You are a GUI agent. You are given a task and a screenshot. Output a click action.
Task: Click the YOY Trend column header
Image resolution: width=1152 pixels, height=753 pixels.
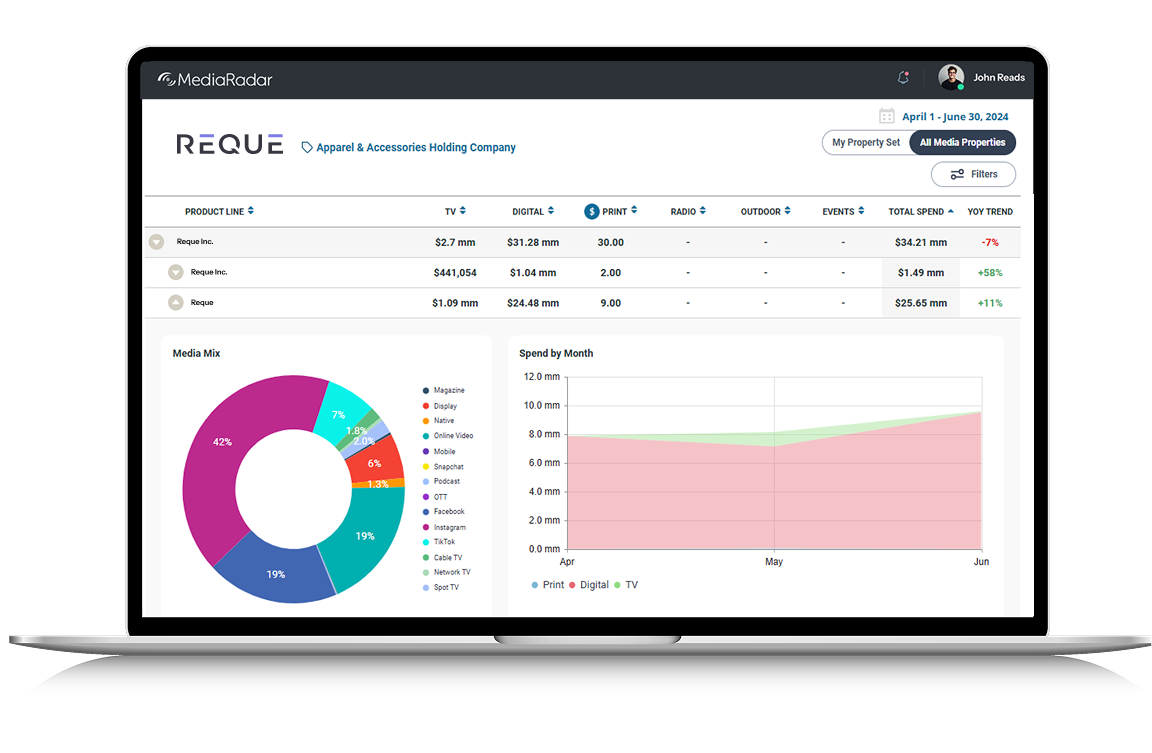coord(990,212)
